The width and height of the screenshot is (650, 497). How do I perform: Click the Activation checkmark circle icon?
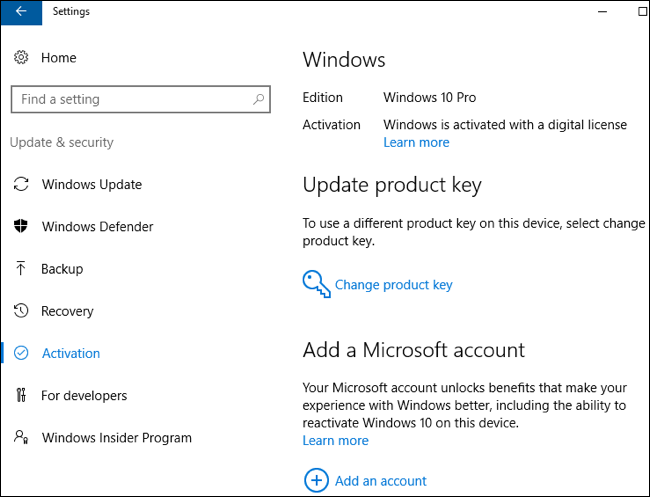pyautogui.click(x=21, y=353)
